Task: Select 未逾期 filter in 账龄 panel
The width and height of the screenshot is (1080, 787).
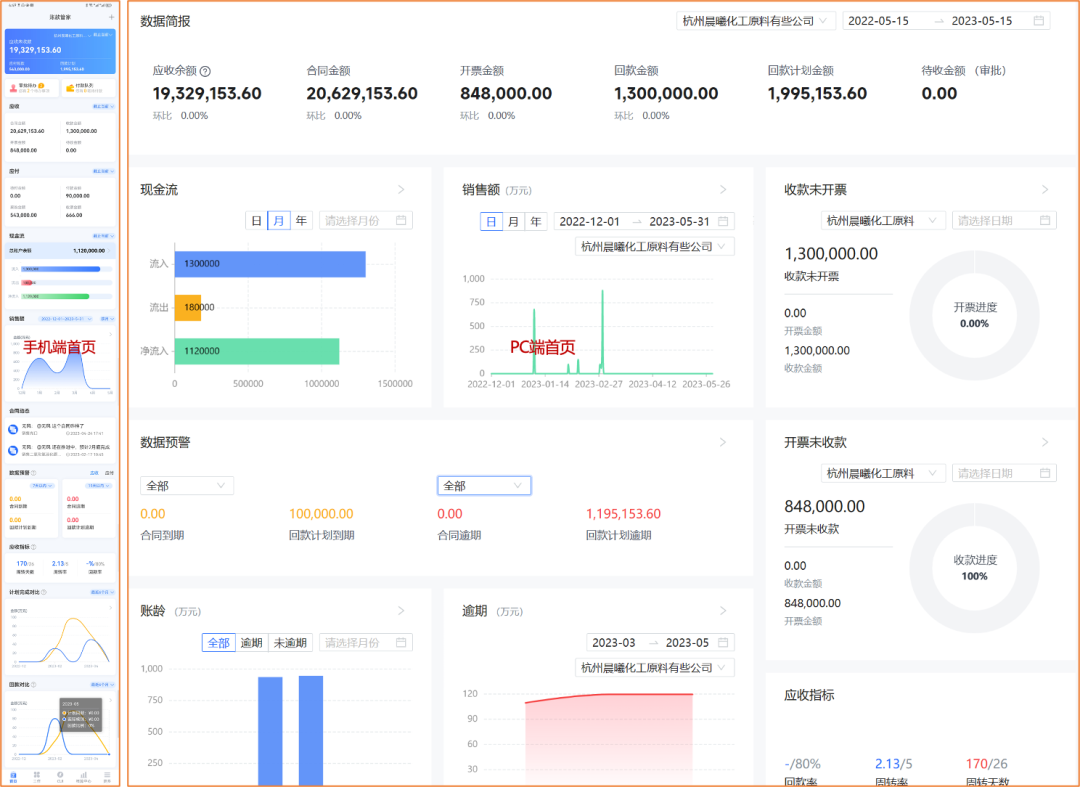Action: (290, 642)
